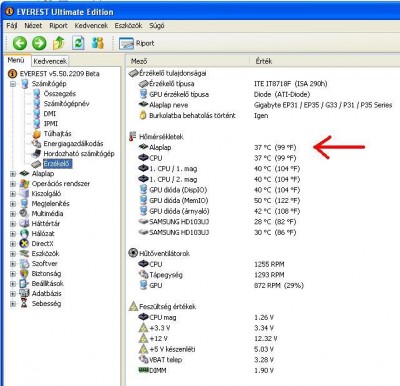Click the Biztonság shield icon

[x=24, y=274]
